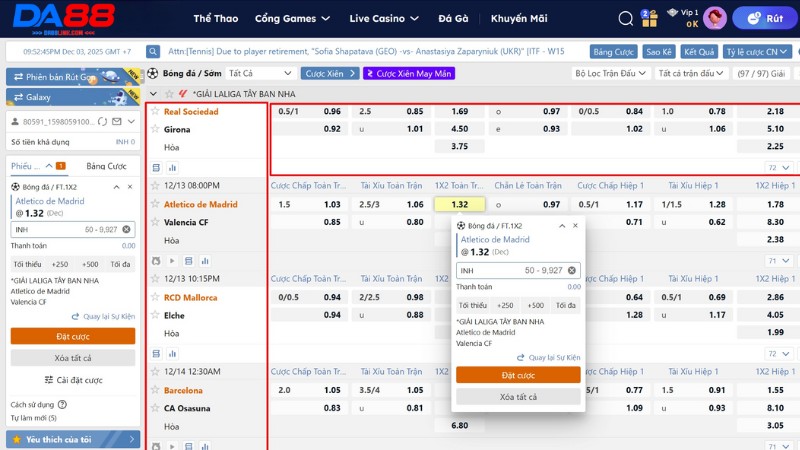Expand 72 more markets for Real Sociedad match
The height and width of the screenshot is (450, 800).
779,167
